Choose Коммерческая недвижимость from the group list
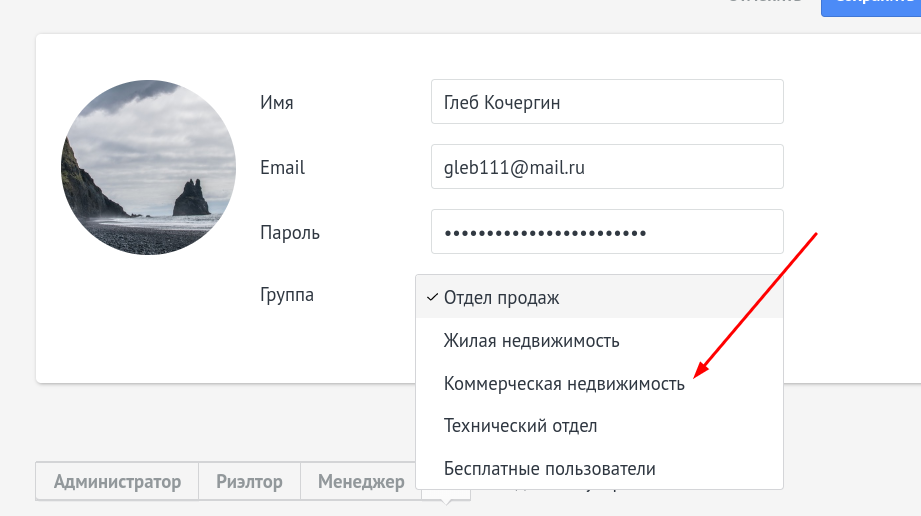921x516 pixels. pos(599,383)
